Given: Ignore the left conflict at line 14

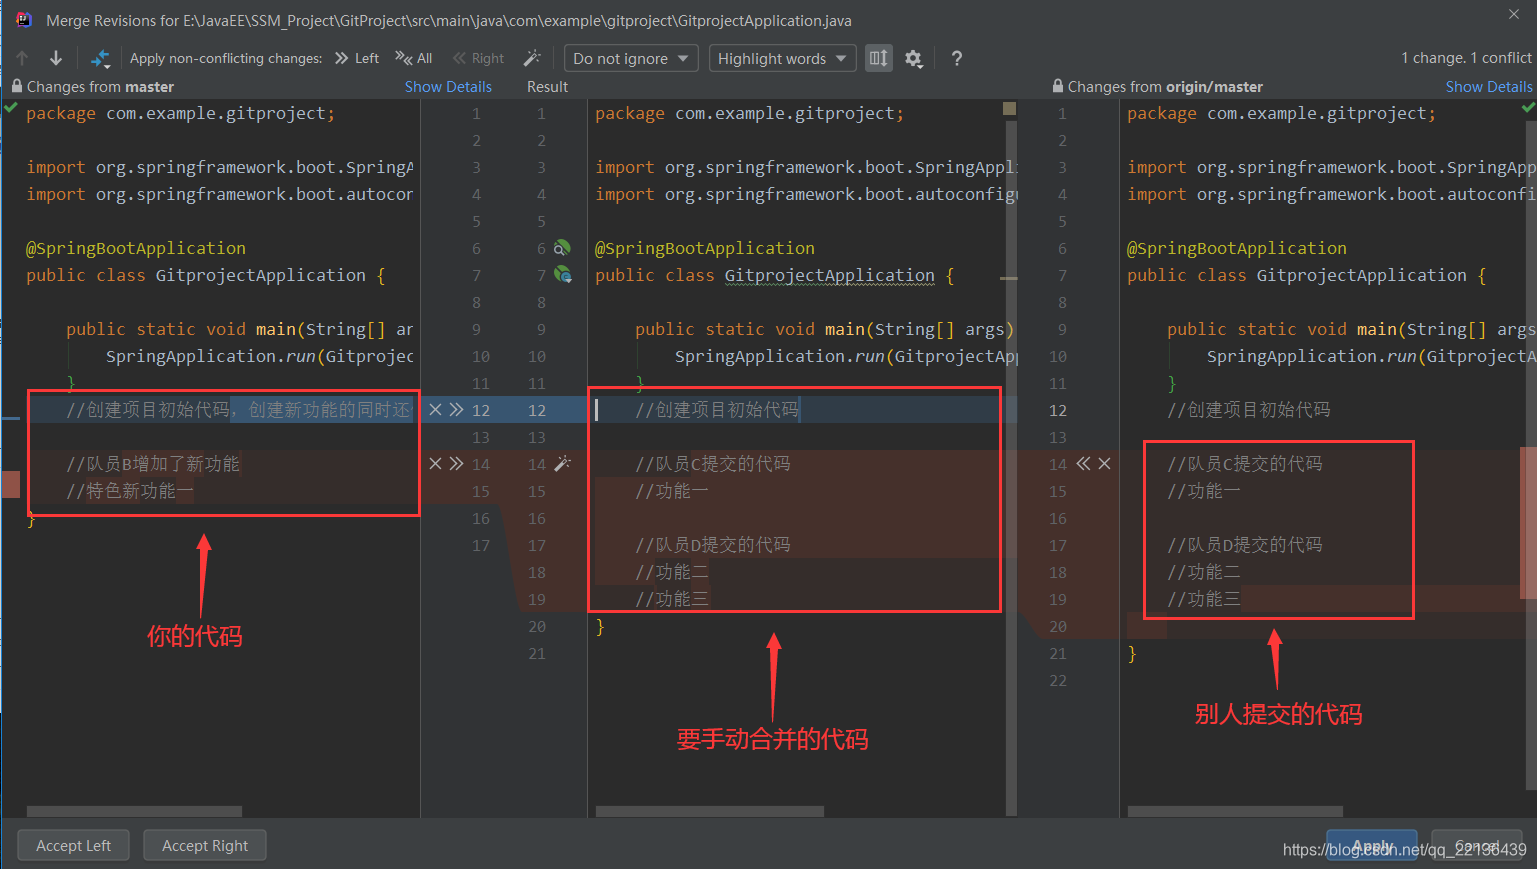Looking at the screenshot, I should pos(435,463).
